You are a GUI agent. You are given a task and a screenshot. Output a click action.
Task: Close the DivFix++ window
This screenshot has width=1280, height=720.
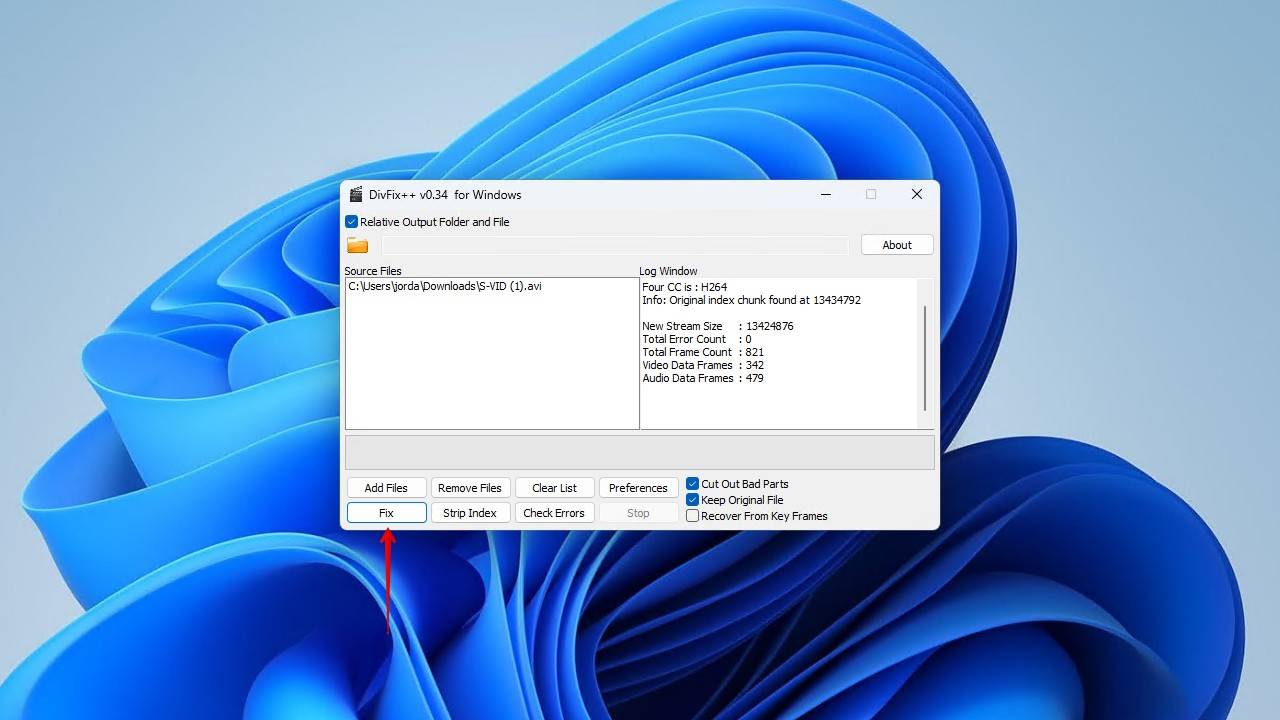[916, 195]
